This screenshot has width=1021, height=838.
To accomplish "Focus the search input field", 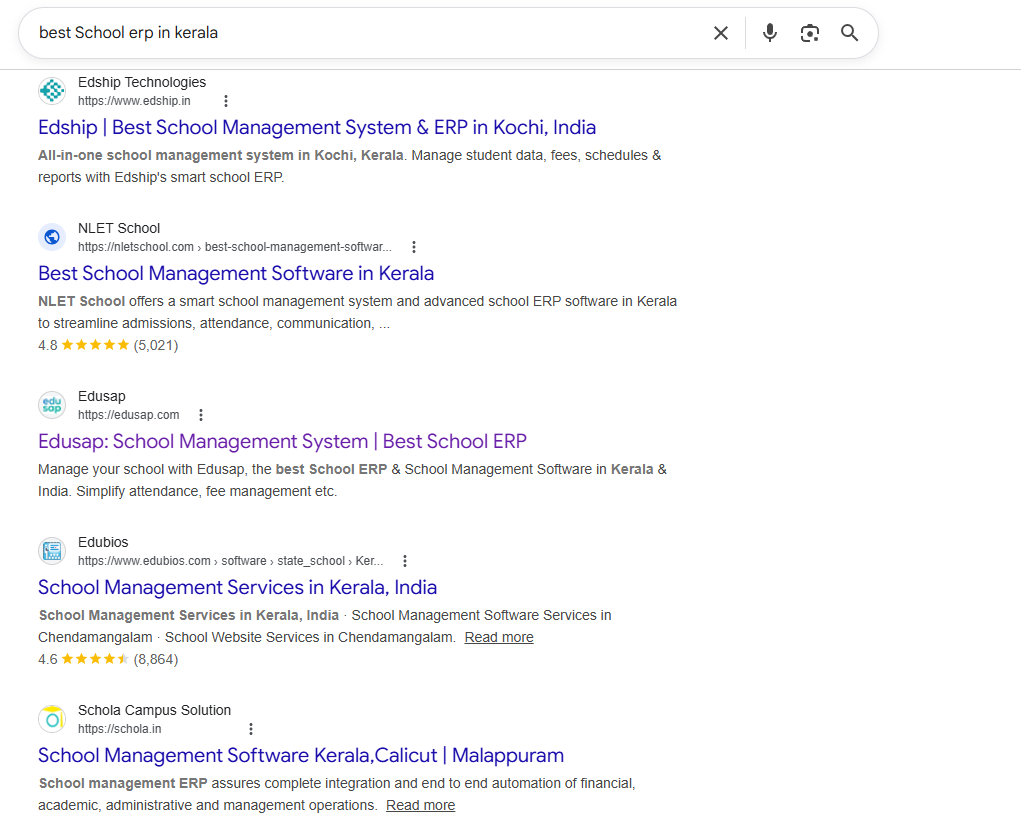I will (360, 33).
